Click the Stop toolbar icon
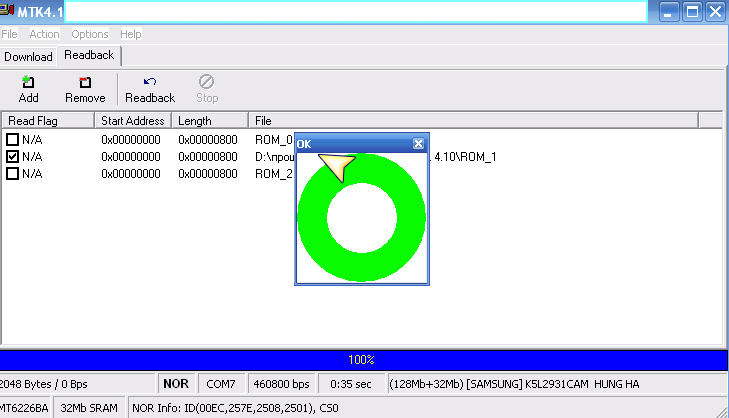Viewport: 729px width, 418px height. tap(207, 88)
